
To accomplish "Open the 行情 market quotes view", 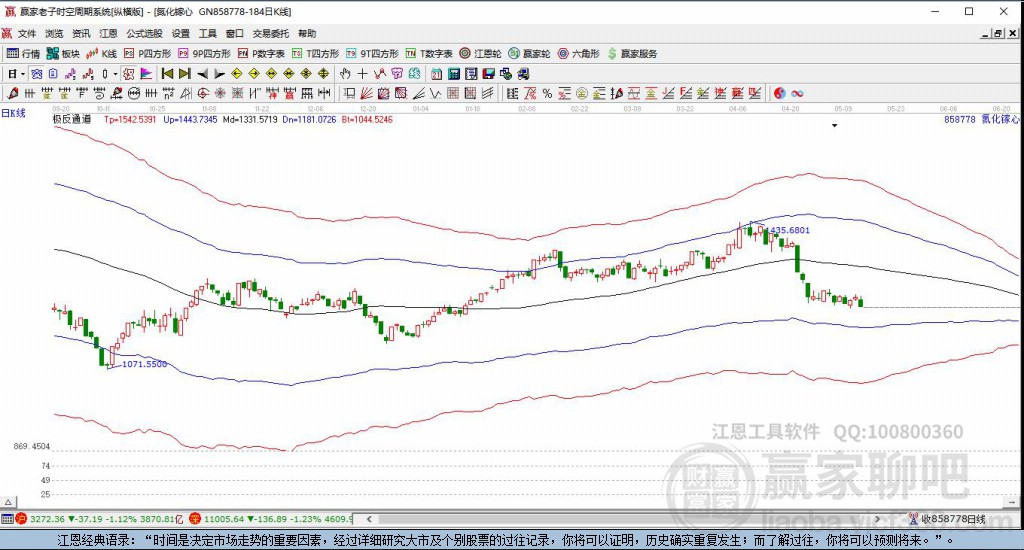I will click(23, 54).
